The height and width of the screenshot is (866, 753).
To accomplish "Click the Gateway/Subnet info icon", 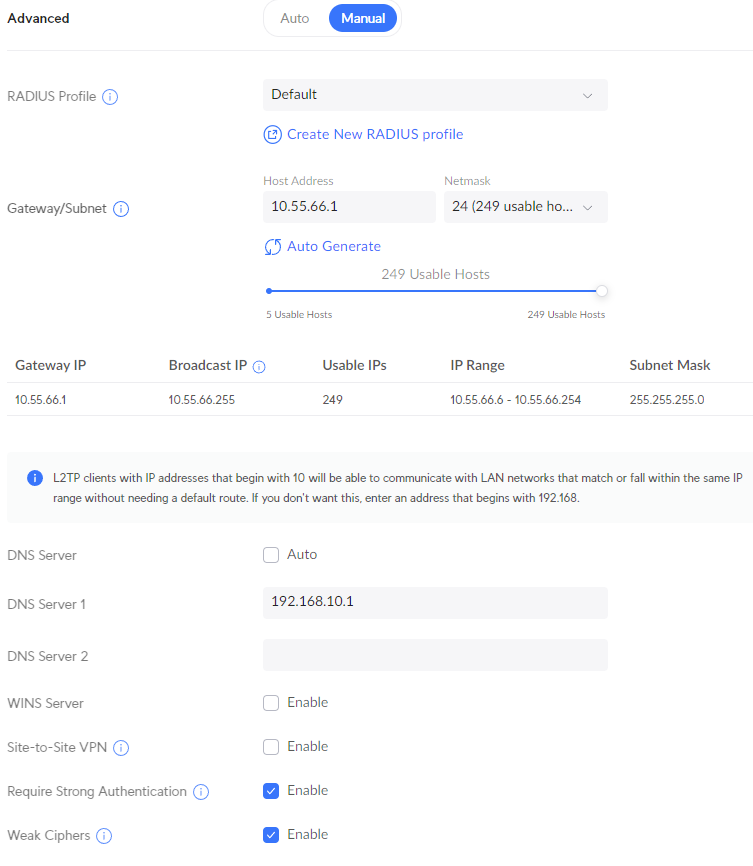I will coord(121,209).
